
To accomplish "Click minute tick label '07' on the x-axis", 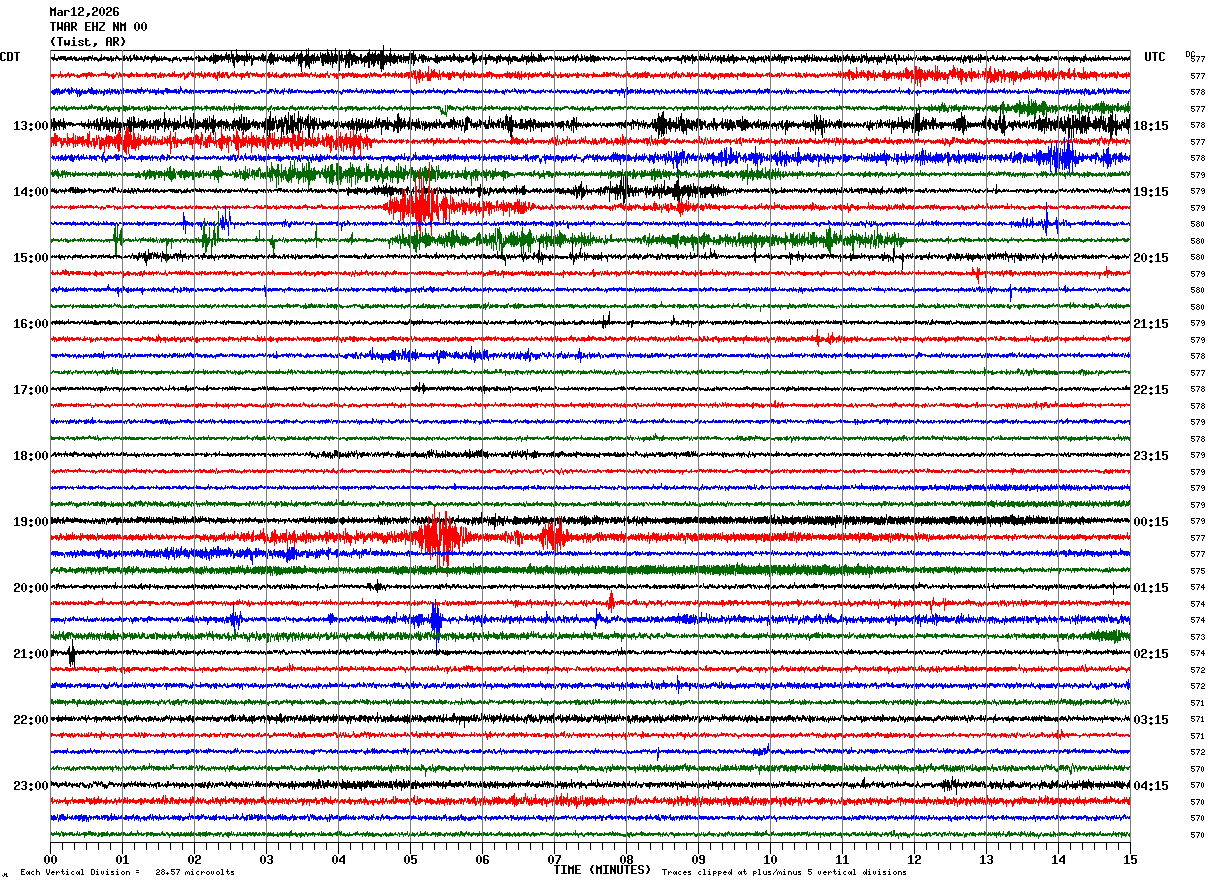I will [554, 859].
